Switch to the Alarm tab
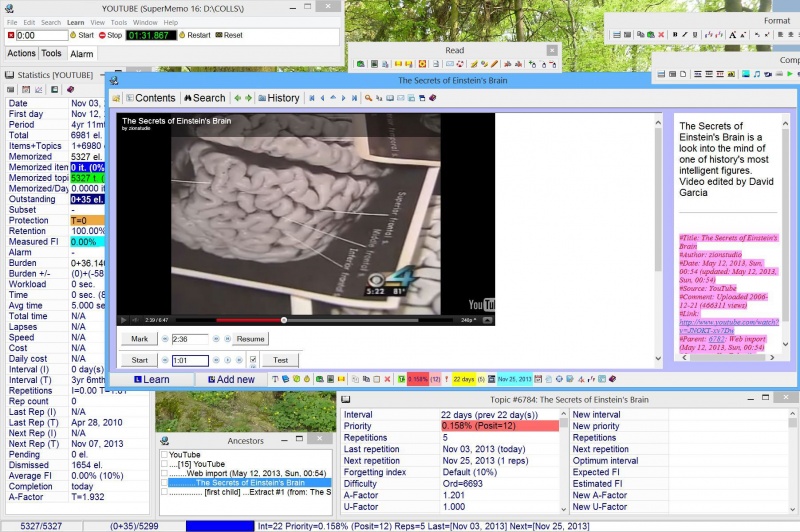The image size is (800, 532). pos(82,54)
